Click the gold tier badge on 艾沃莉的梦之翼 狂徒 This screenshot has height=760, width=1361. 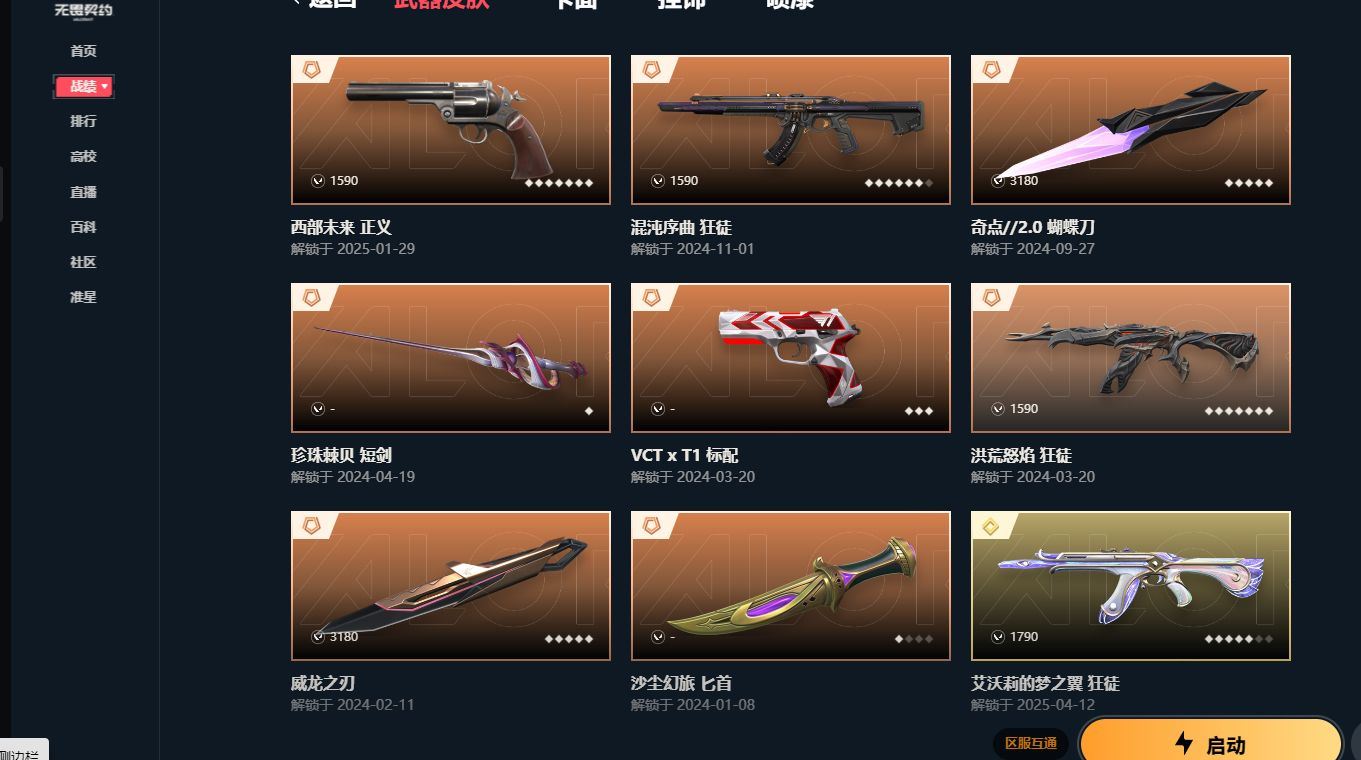[x=991, y=526]
